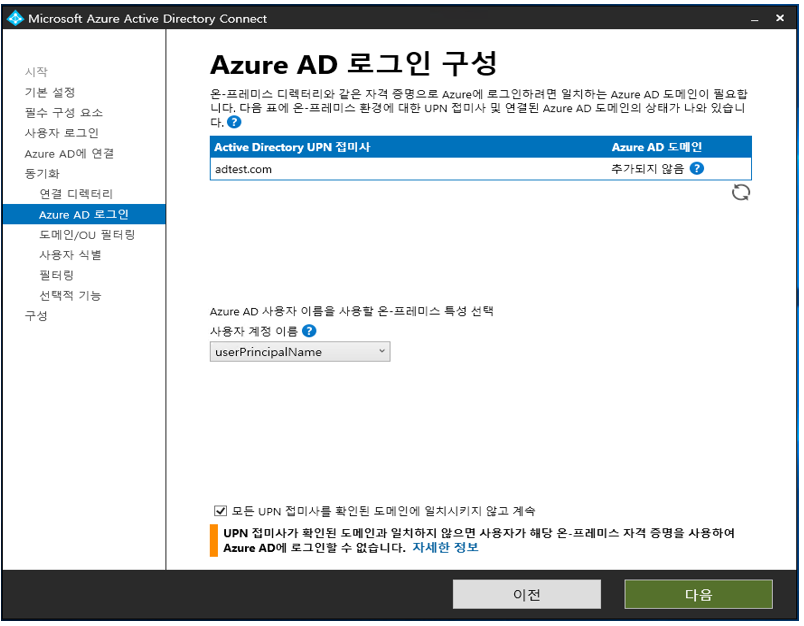
Task: Close the Azure AD Connect window
Action: click(x=780, y=18)
